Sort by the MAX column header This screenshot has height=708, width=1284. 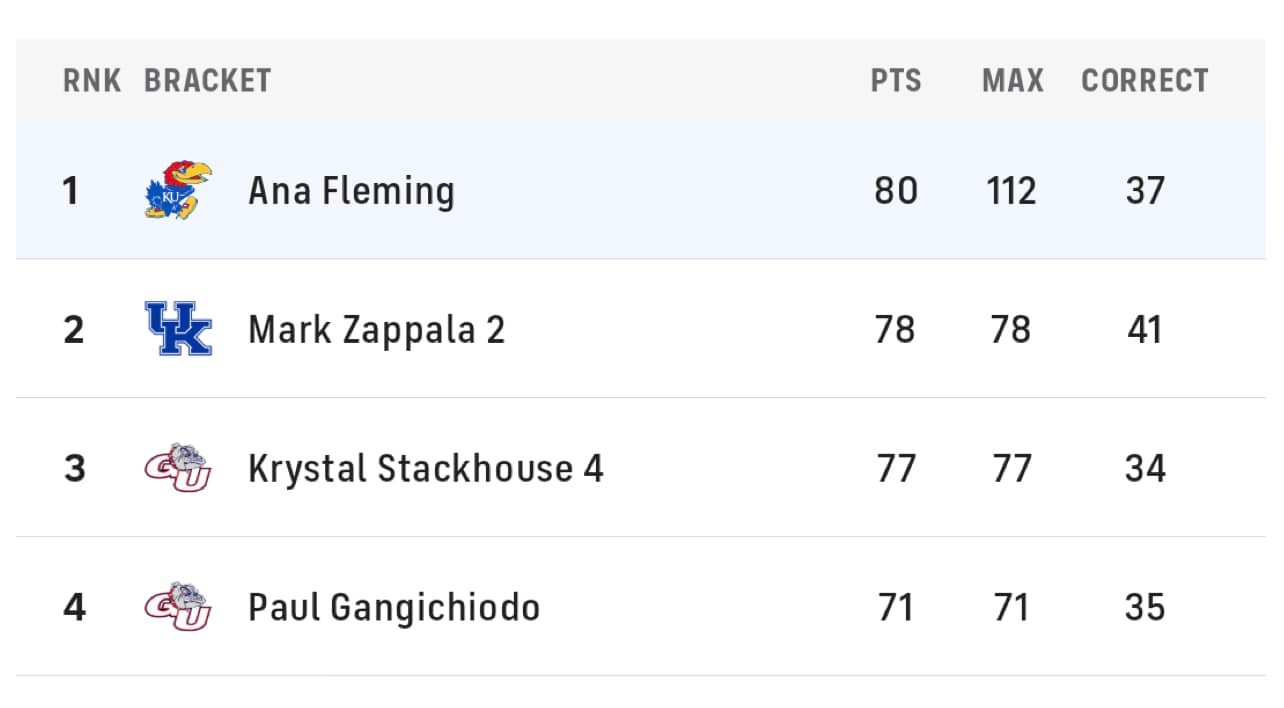tap(1012, 81)
